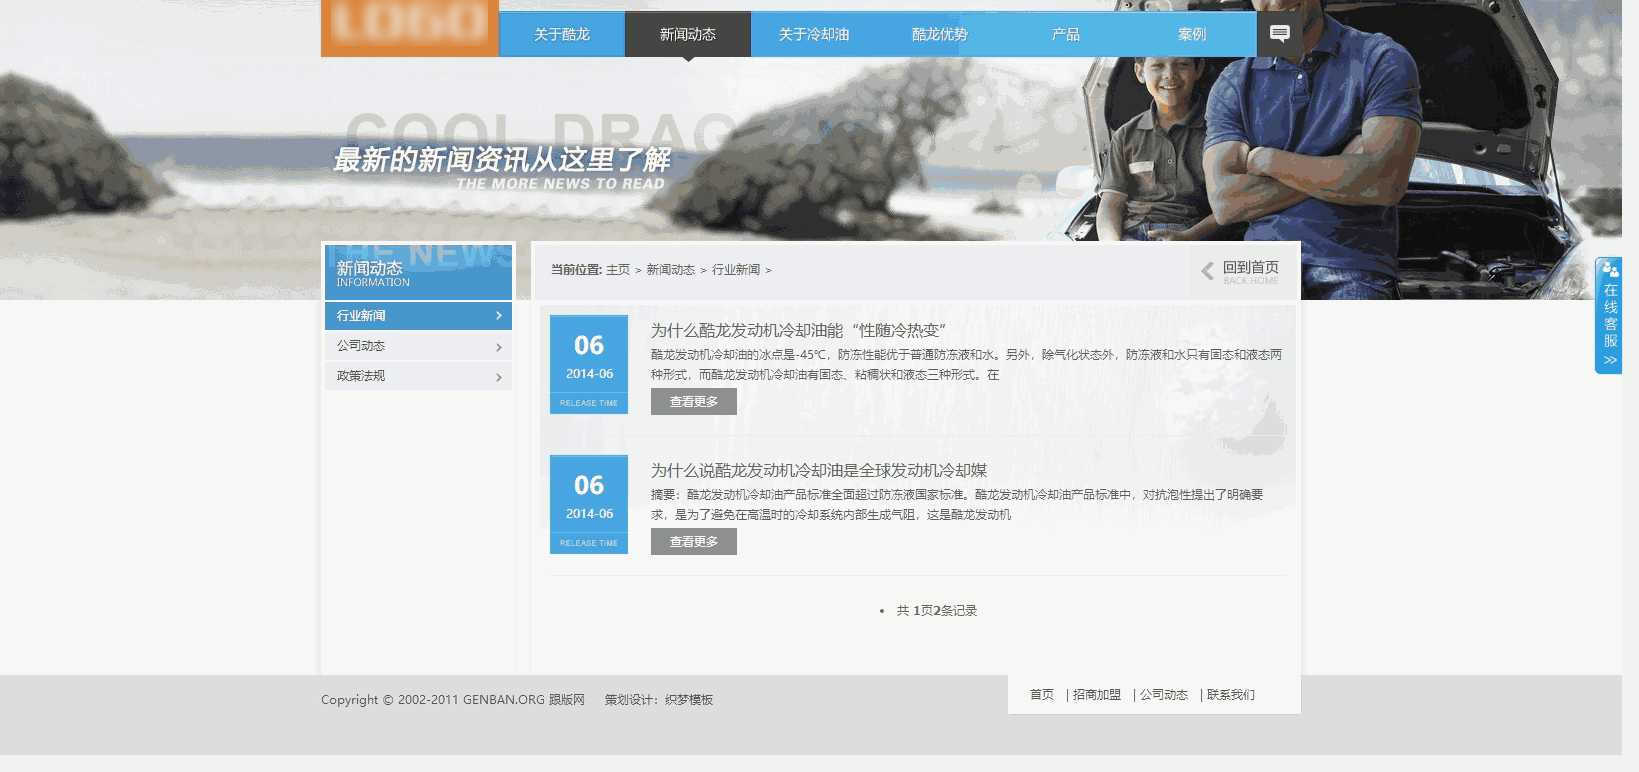The width and height of the screenshot is (1639, 772).
Task: Click the 回到首页 link
Action: 1250,268
